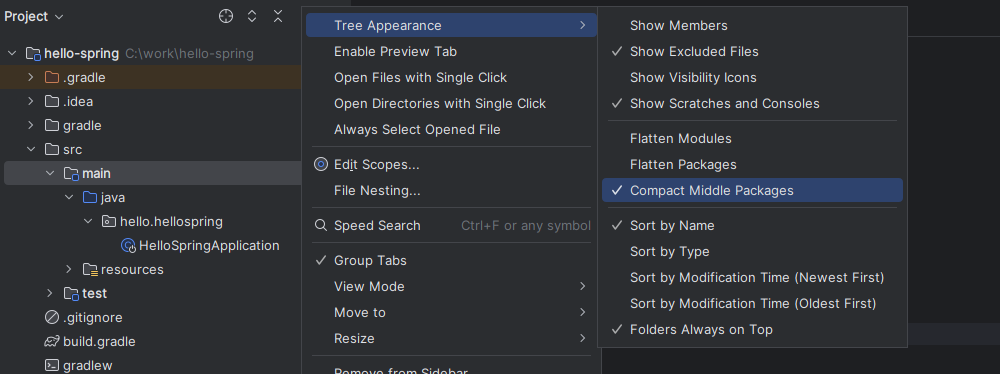The height and width of the screenshot is (374, 1000).
Task: Expand the resources folder node
Action: (69, 269)
